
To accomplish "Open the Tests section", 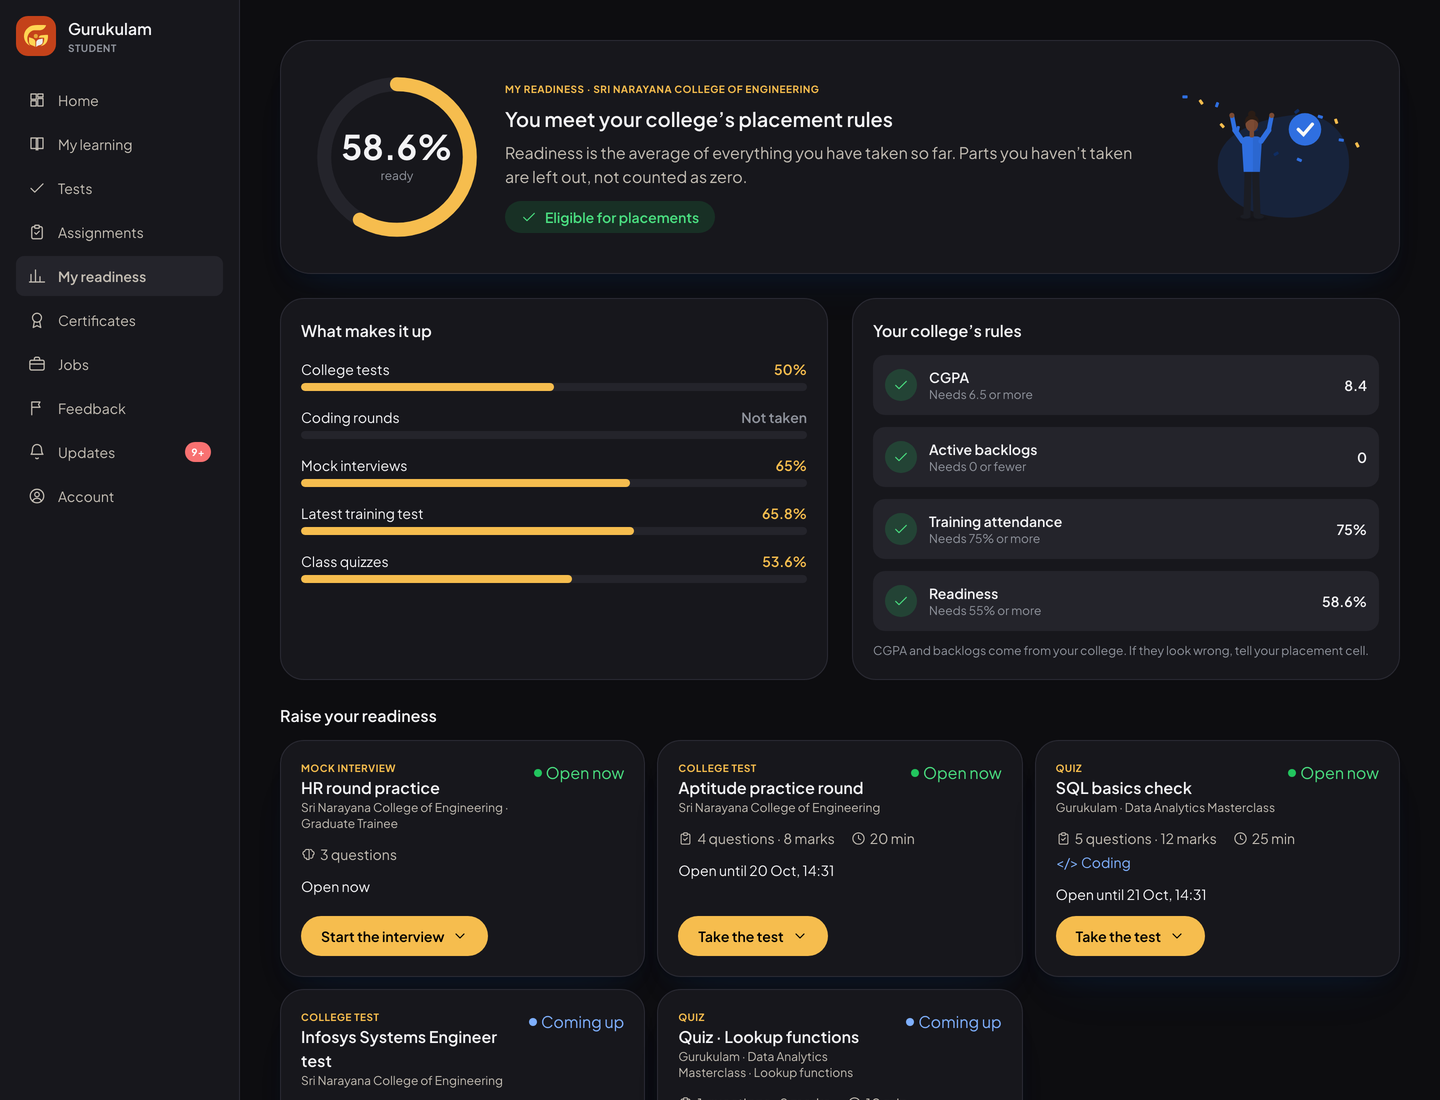I will point(119,188).
